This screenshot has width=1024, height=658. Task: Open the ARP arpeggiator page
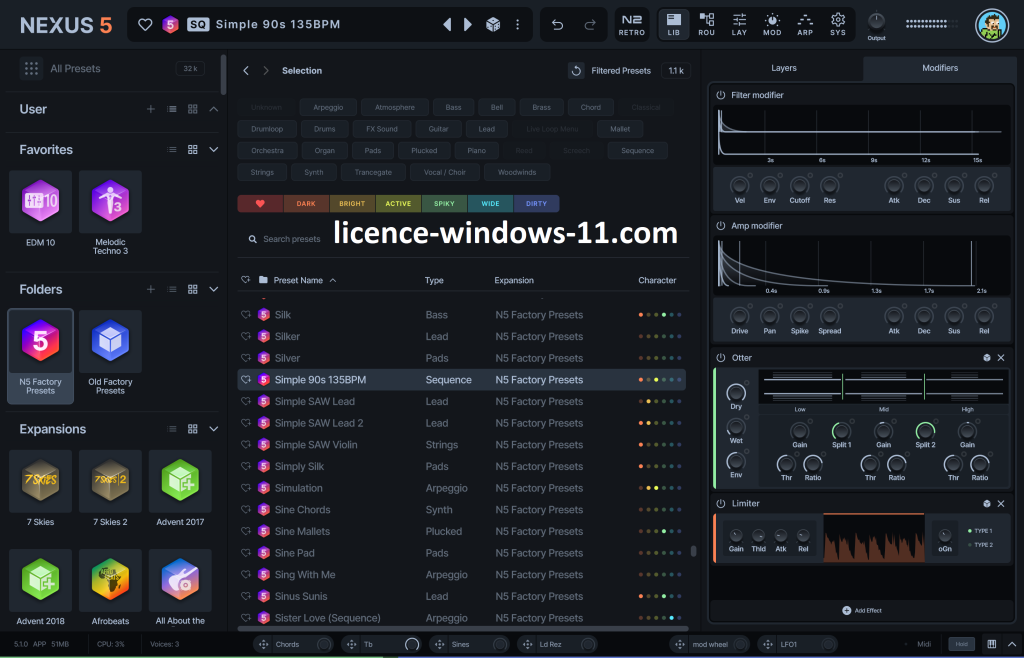[805, 24]
